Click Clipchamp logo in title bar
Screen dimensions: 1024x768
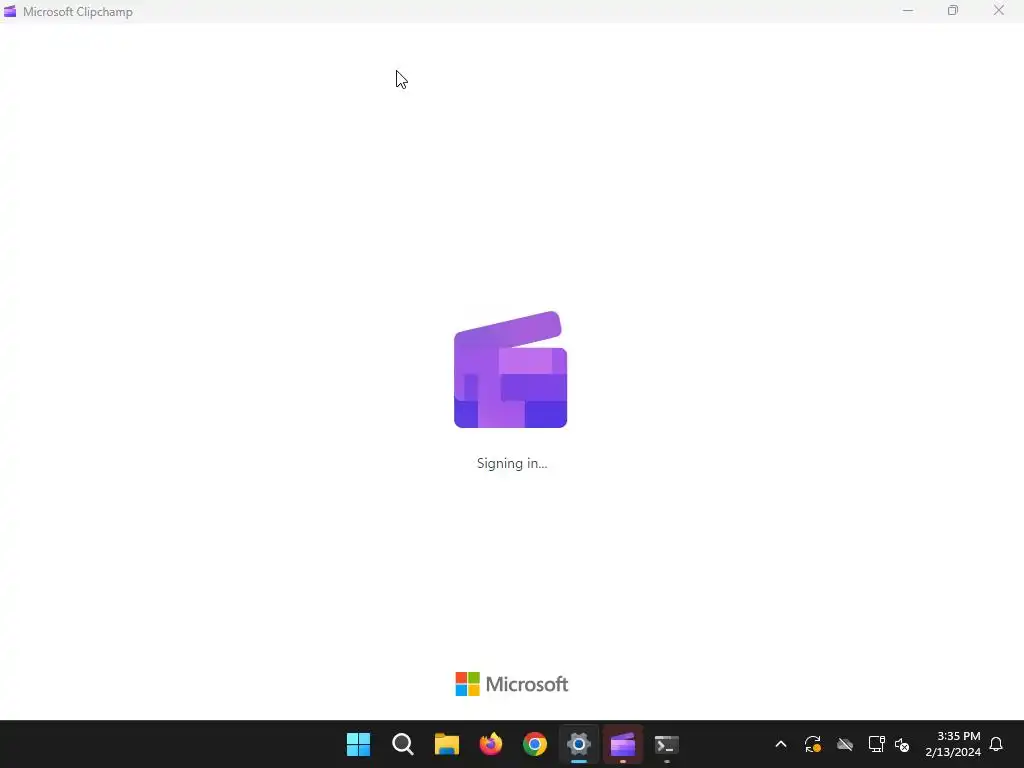[10, 11]
